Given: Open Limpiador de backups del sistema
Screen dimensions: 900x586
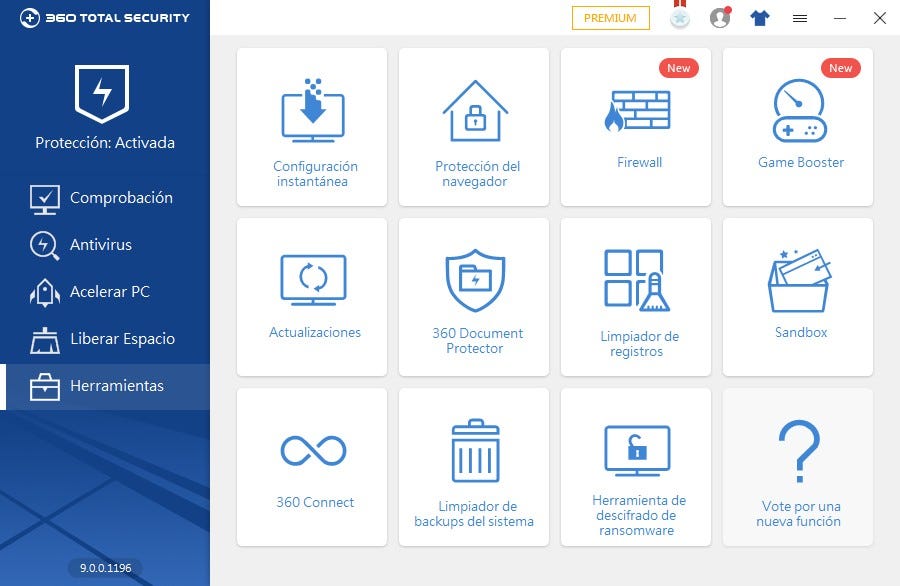Looking at the screenshot, I should tap(474, 465).
